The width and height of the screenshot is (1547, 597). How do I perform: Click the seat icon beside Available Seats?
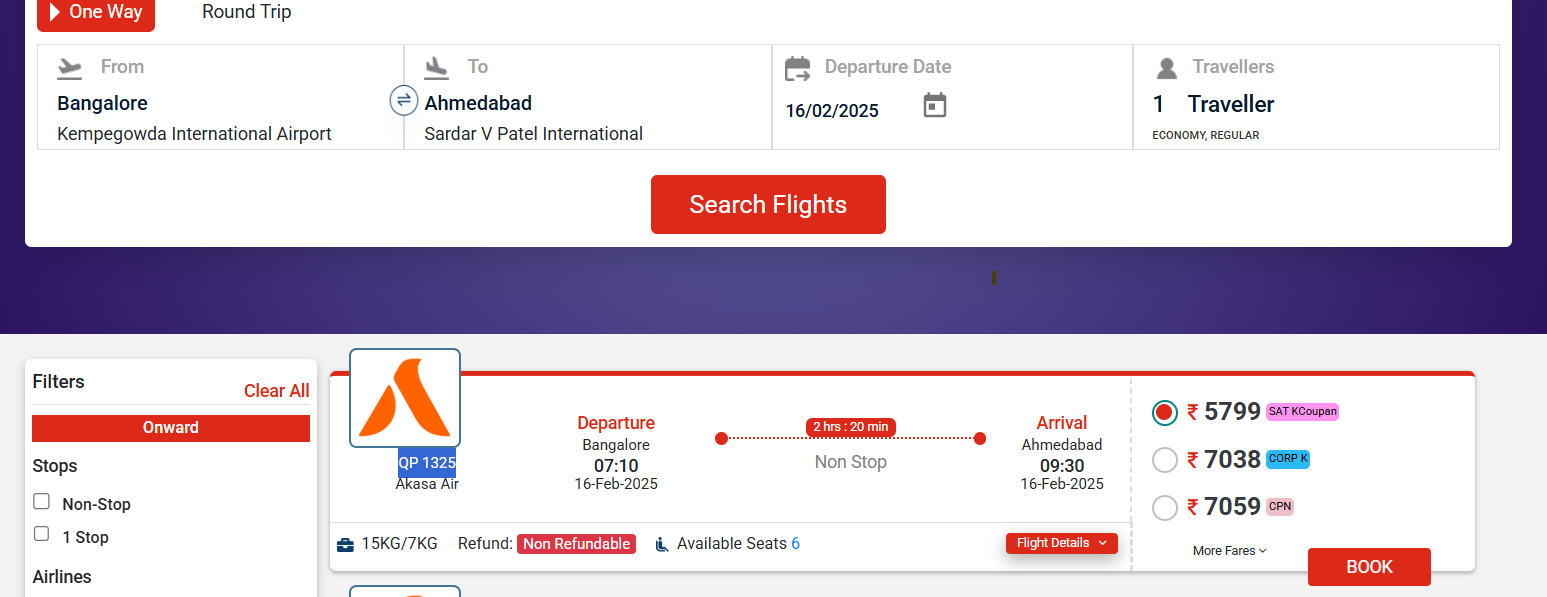point(661,544)
